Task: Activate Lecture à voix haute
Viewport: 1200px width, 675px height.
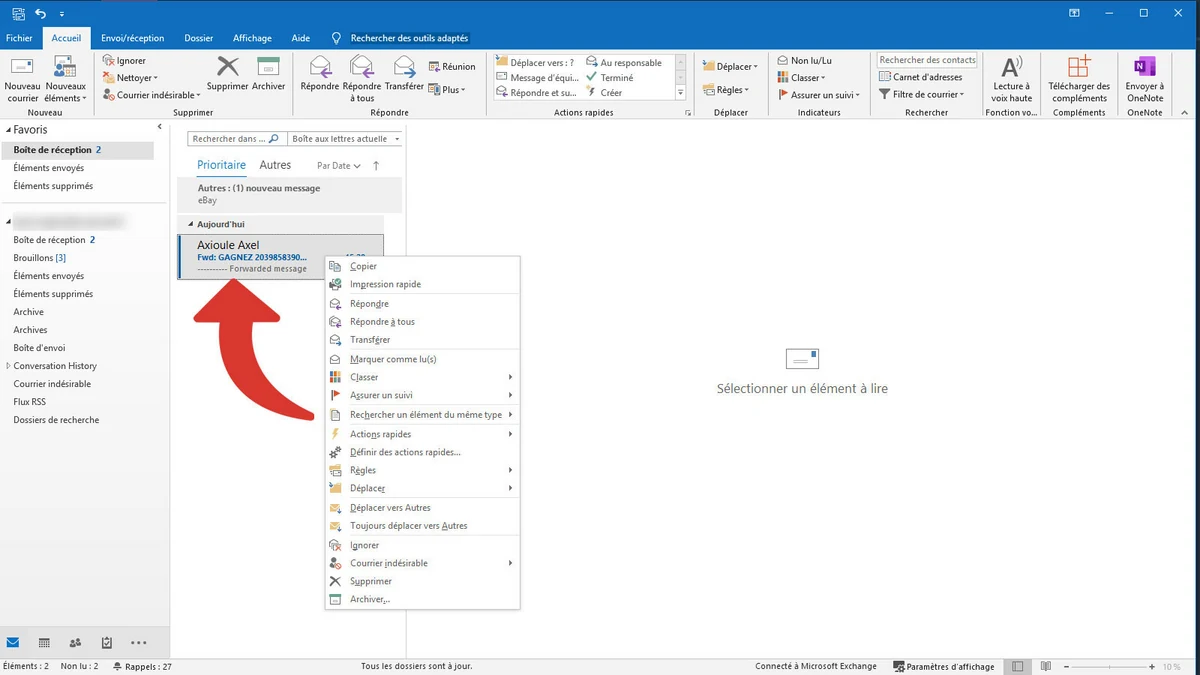Action: pos(1011,78)
